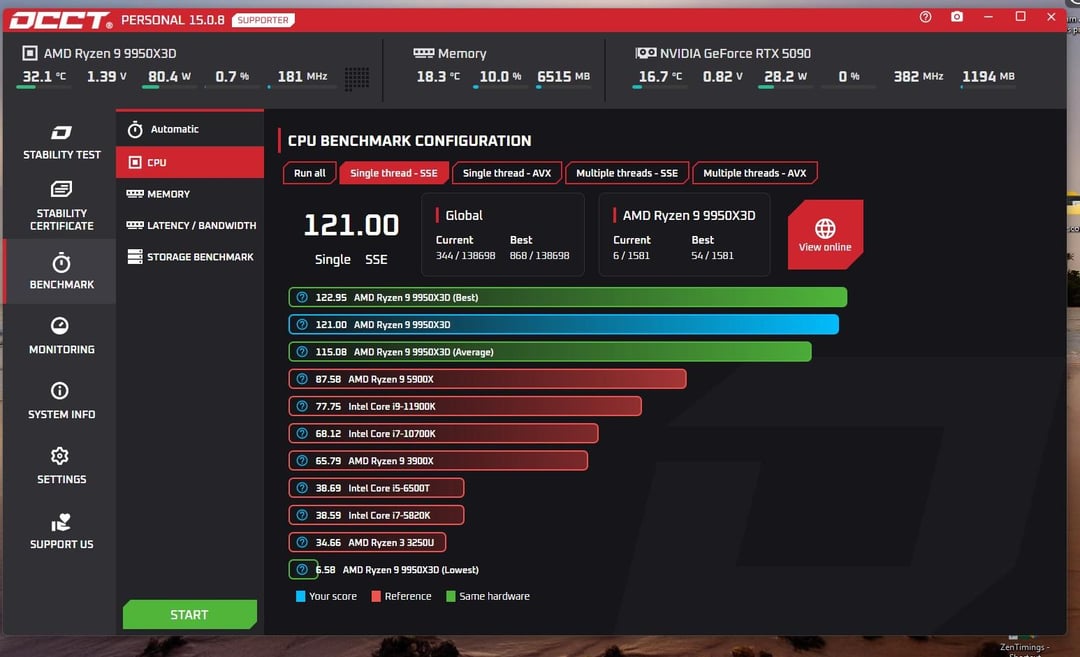Click the help question mark in title bar

point(925,17)
